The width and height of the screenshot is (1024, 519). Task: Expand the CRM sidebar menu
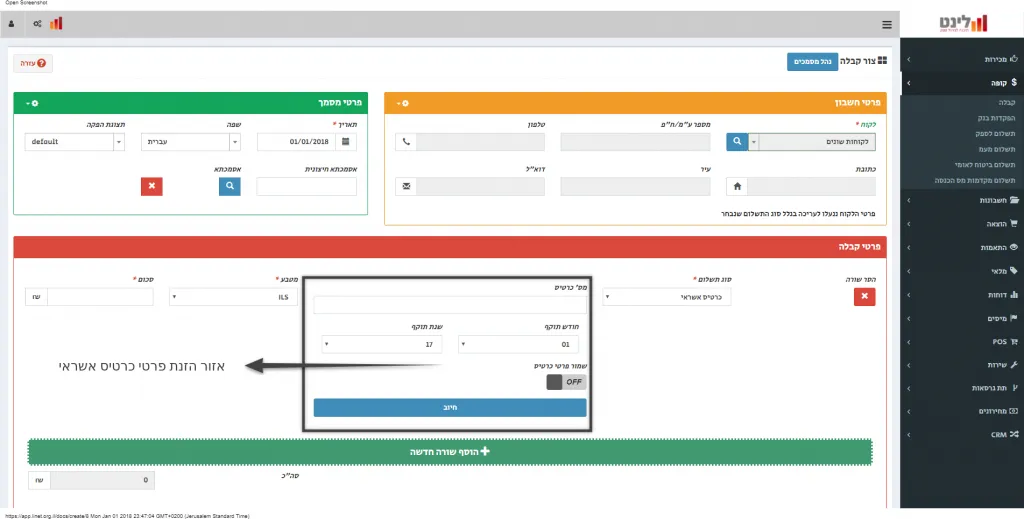point(962,434)
